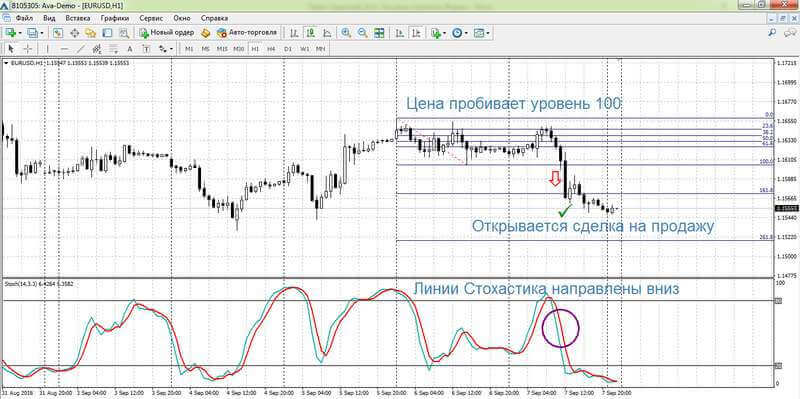Select the trendline drawing tool
The height and width of the screenshot is (399, 800).
pyautogui.click(x=81, y=48)
